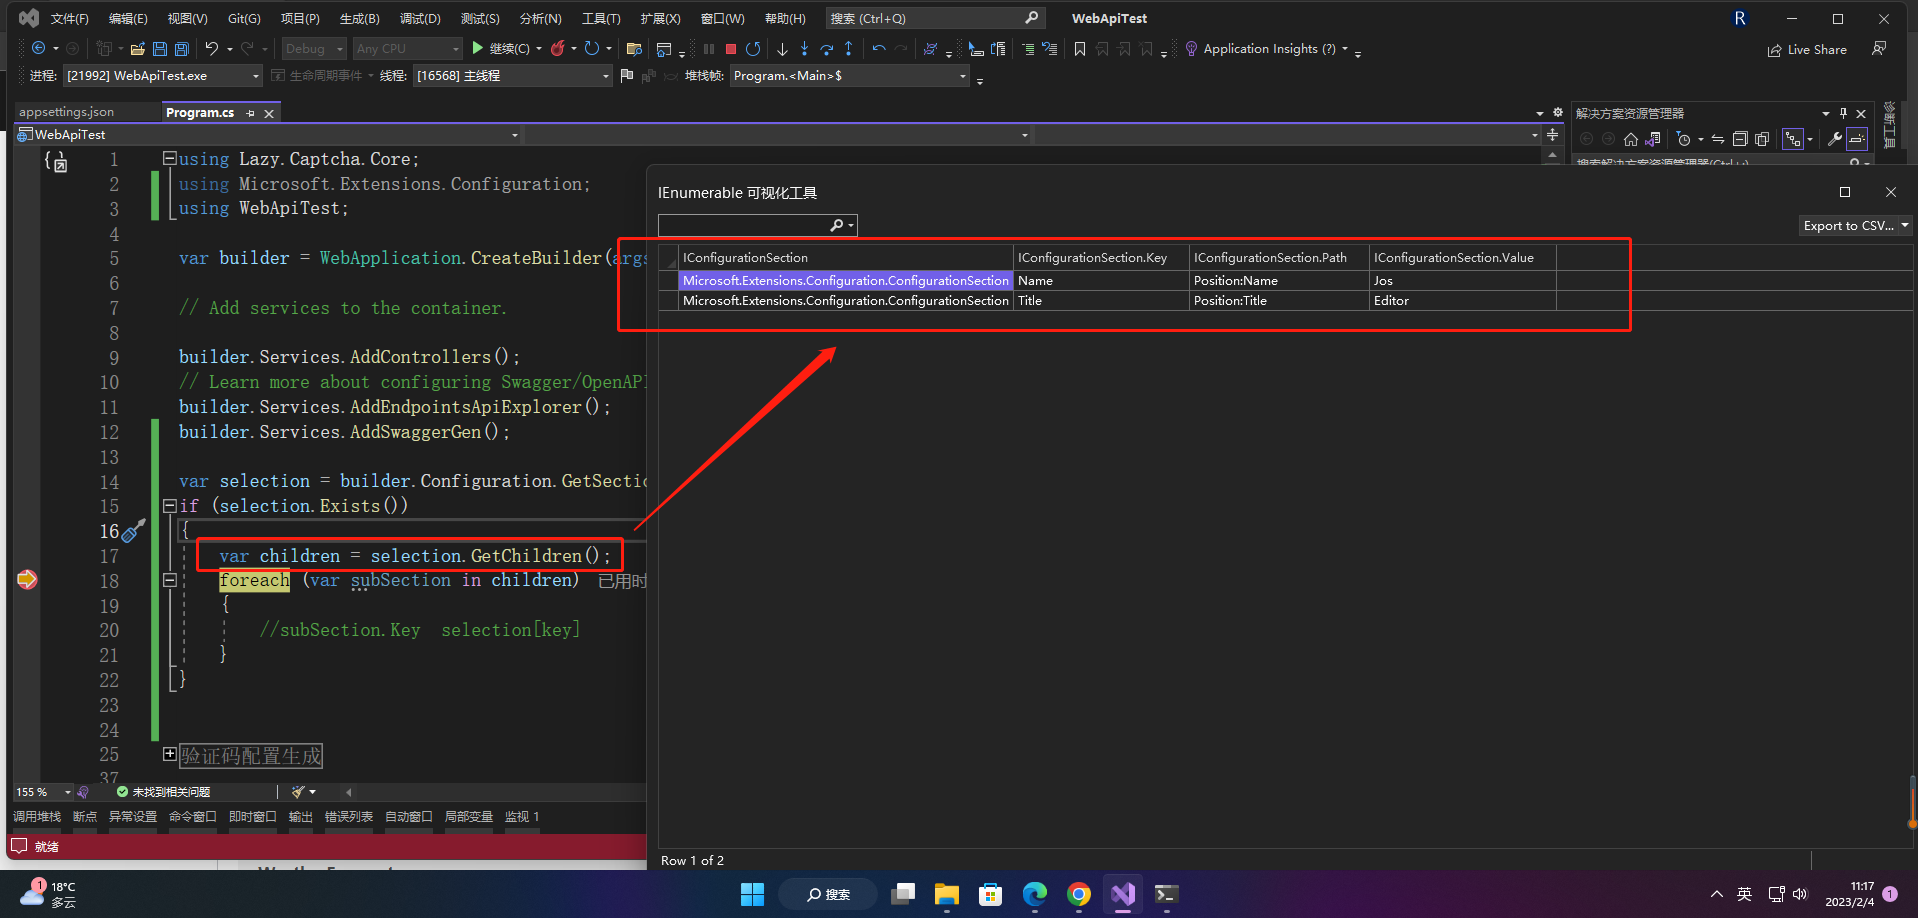This screenshot has height=918, width=1918.
Task: Click the search magnifier in the IEnumerable visualizer
Action: 837,225
